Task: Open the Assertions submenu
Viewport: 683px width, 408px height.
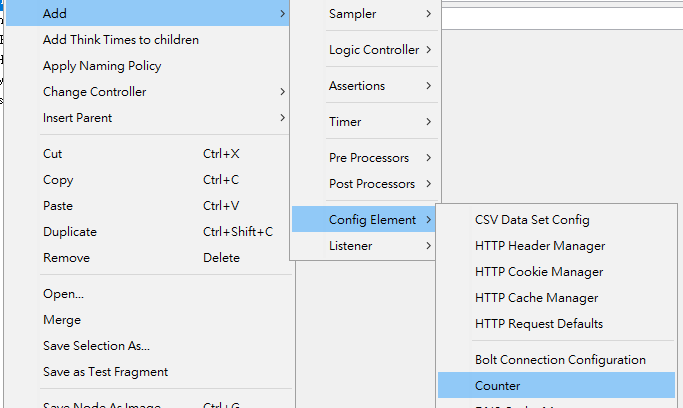Action: click(357, 86)
